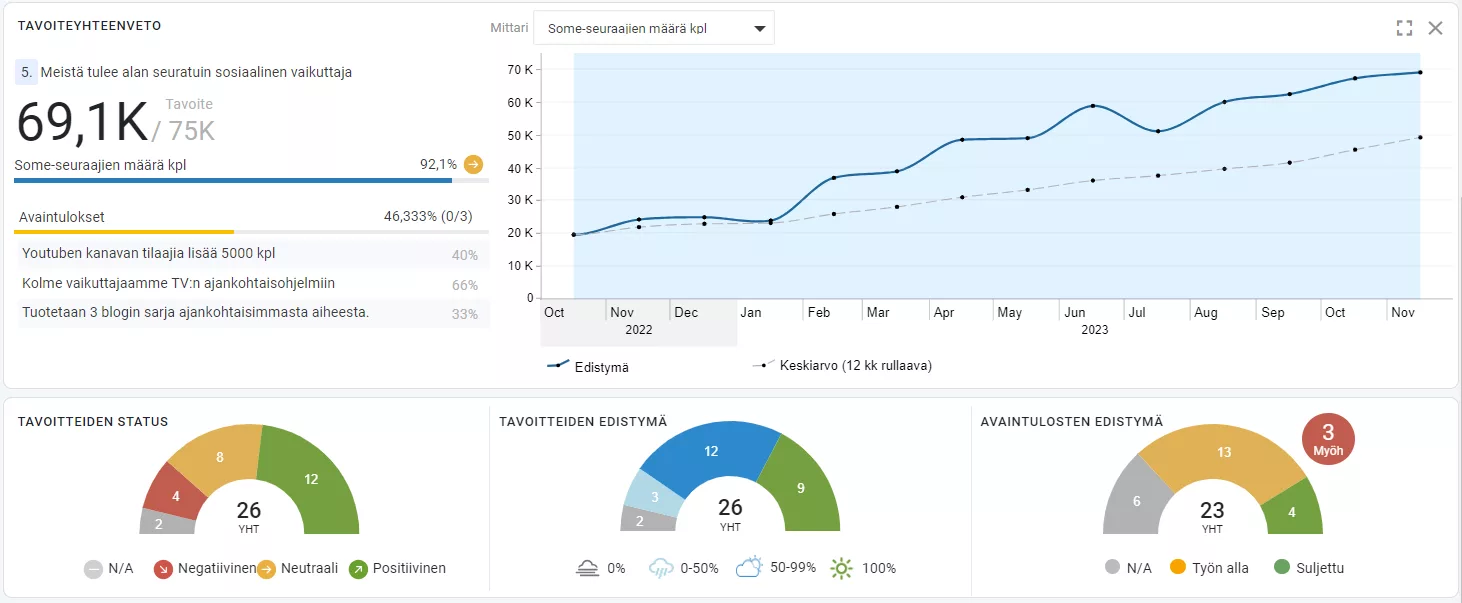
Task: Click the yellow arrow icon beside 92,1%
Action: [474, 165]
